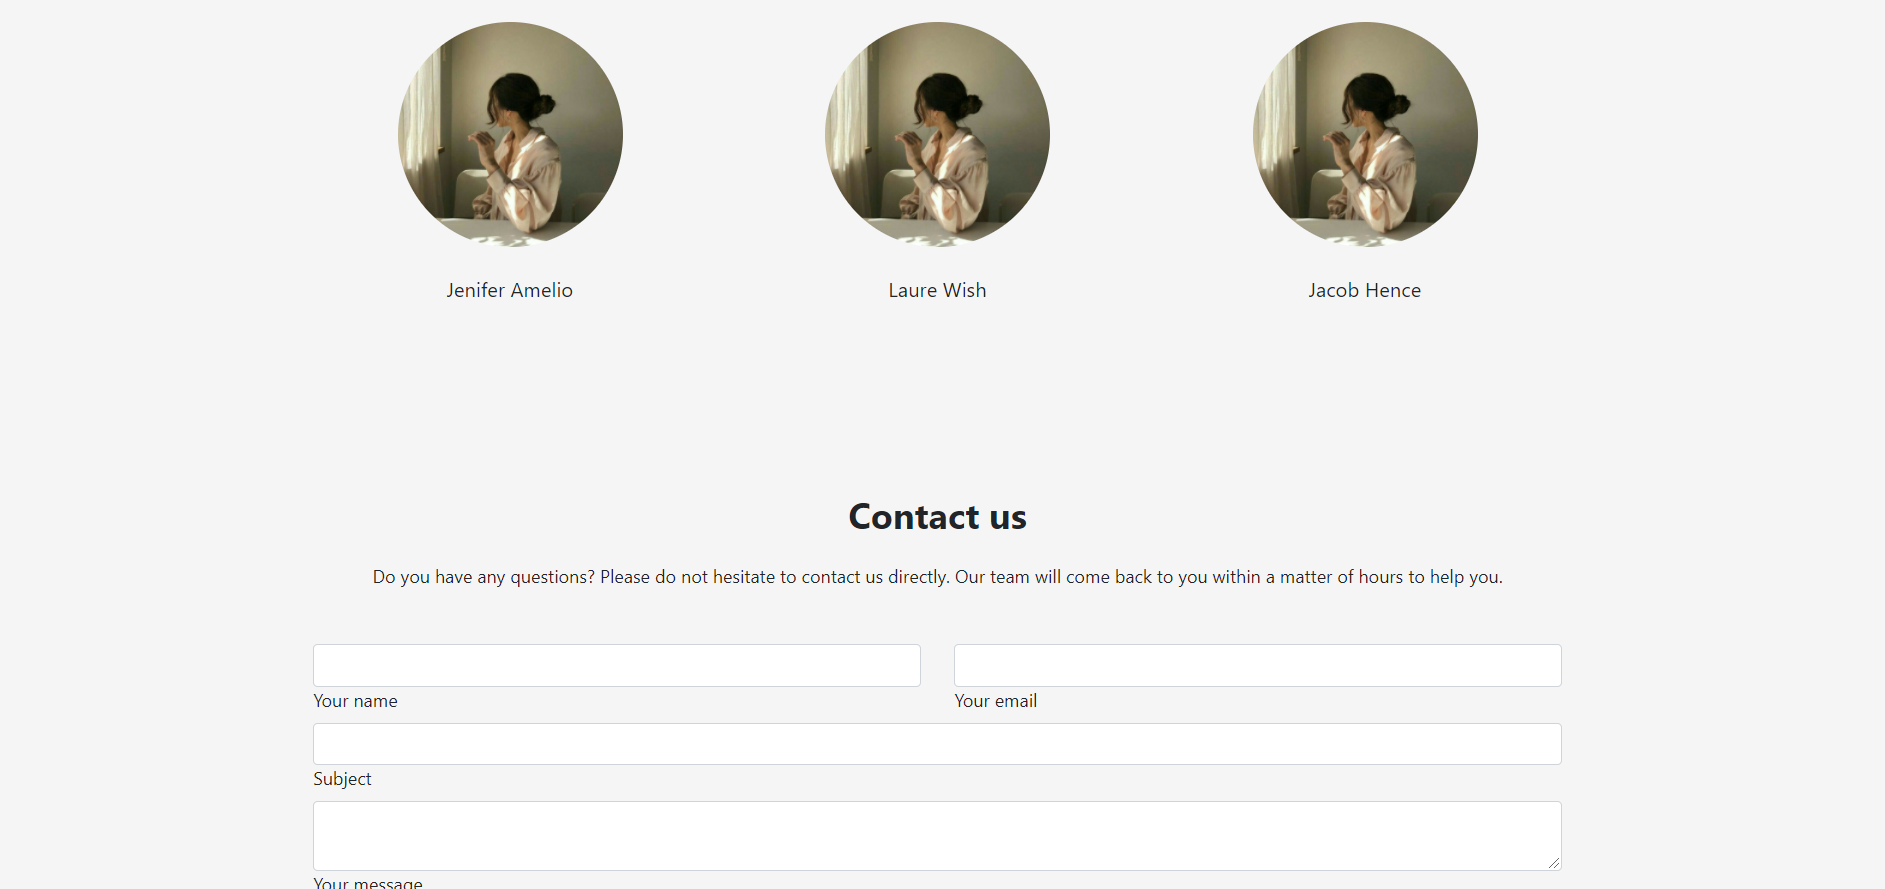Click Jacob Hence's circular profile photo

tap(1365, 133)
